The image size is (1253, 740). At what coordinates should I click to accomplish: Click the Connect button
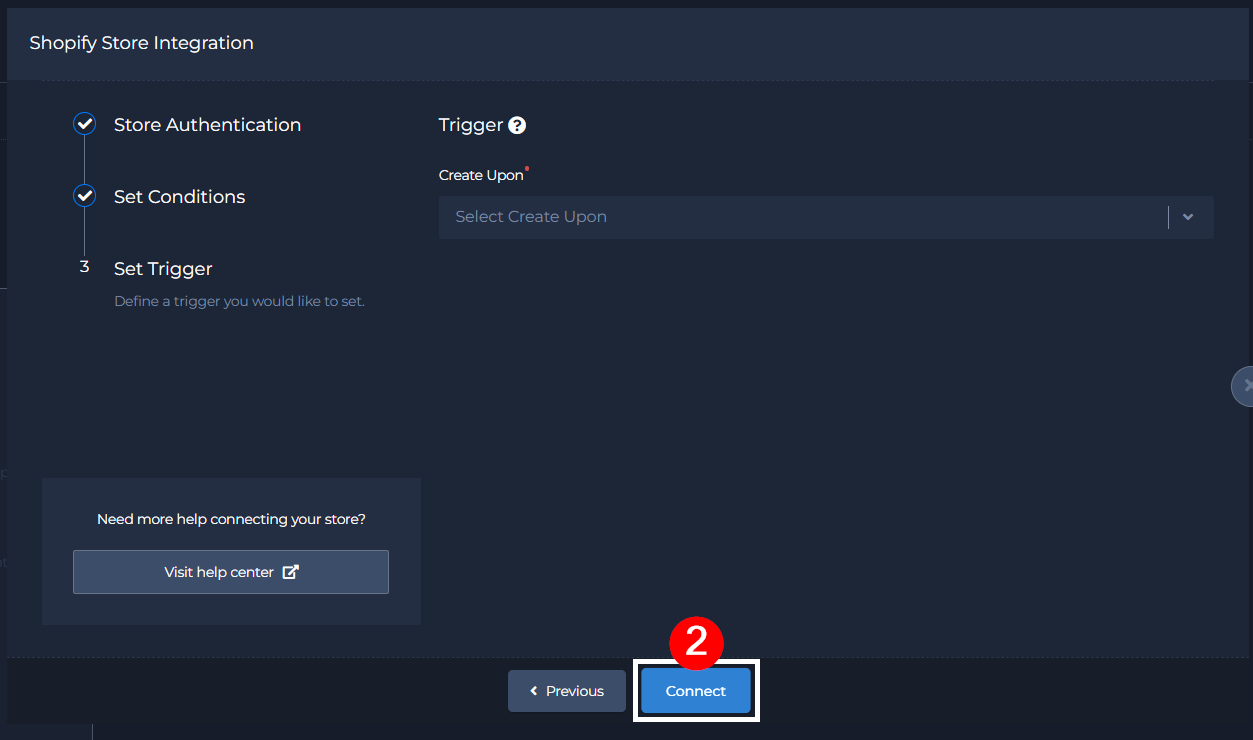(x=696, y=691)
